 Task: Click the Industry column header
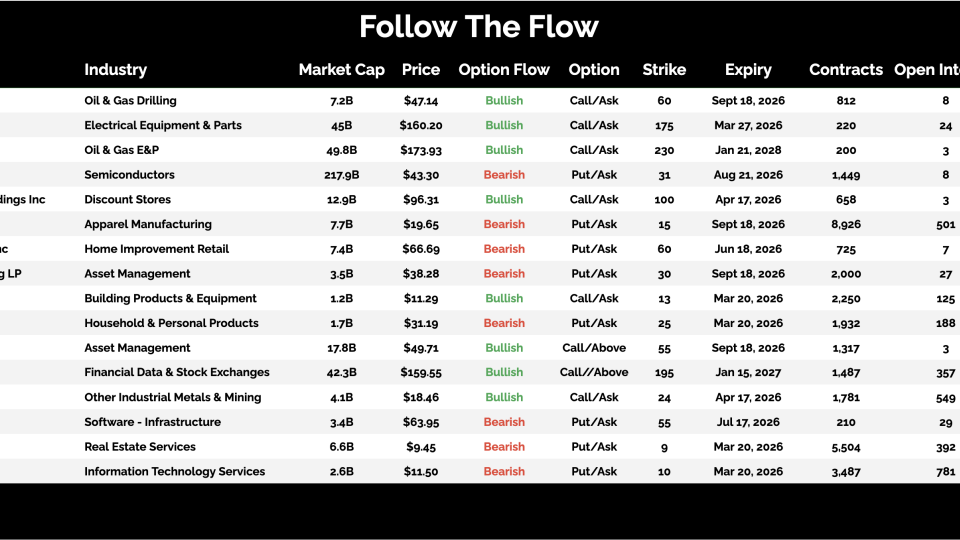click(115, 70)
